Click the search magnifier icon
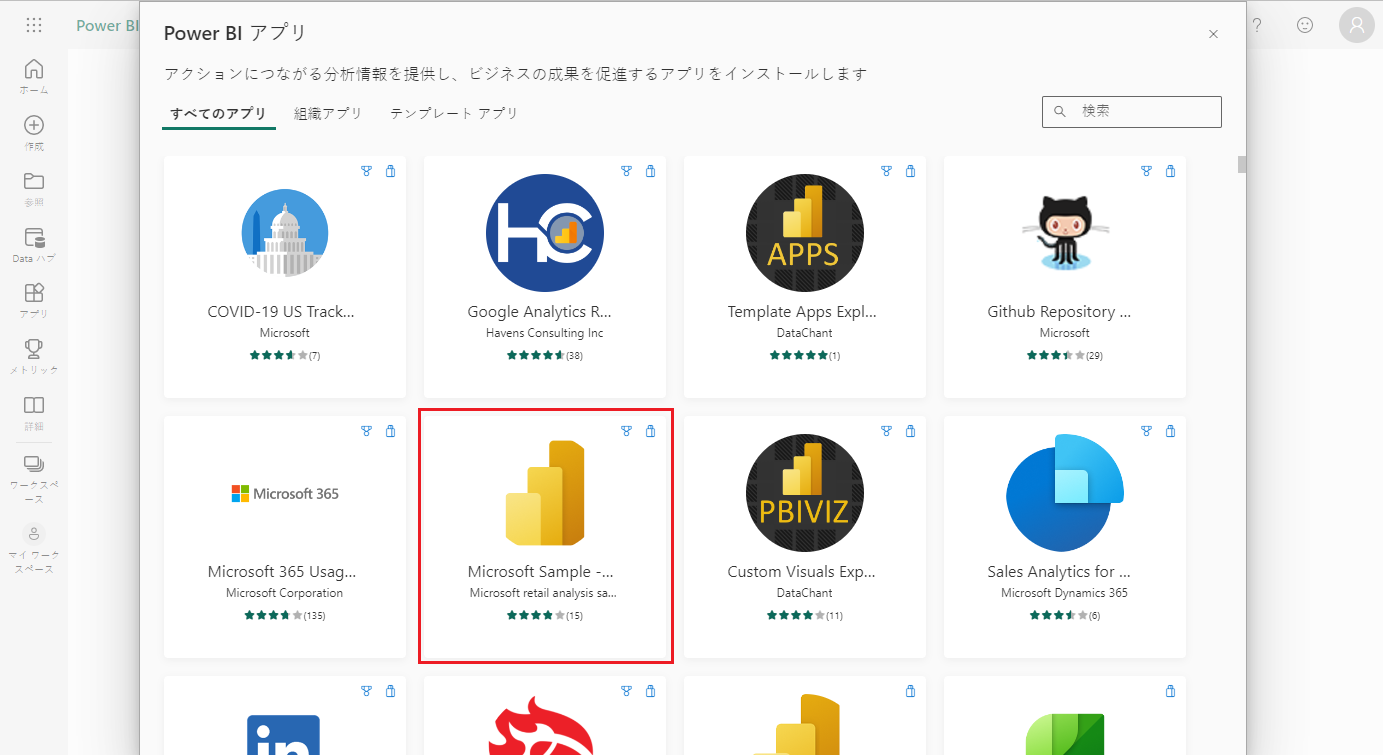Image resolution: width=1383 pixels, height=755 pixels. coord(1060,111)
